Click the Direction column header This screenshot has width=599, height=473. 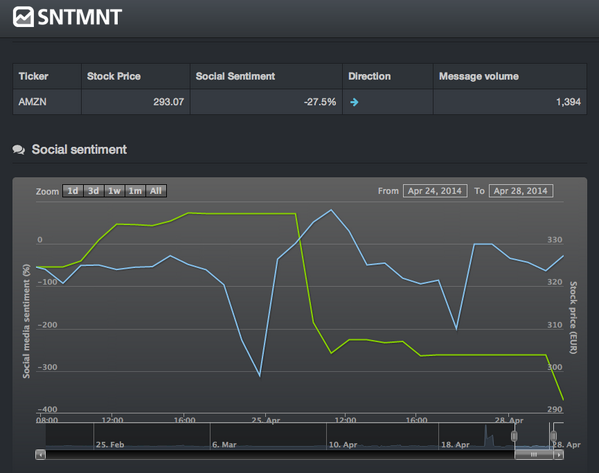(x=388, y=76)
